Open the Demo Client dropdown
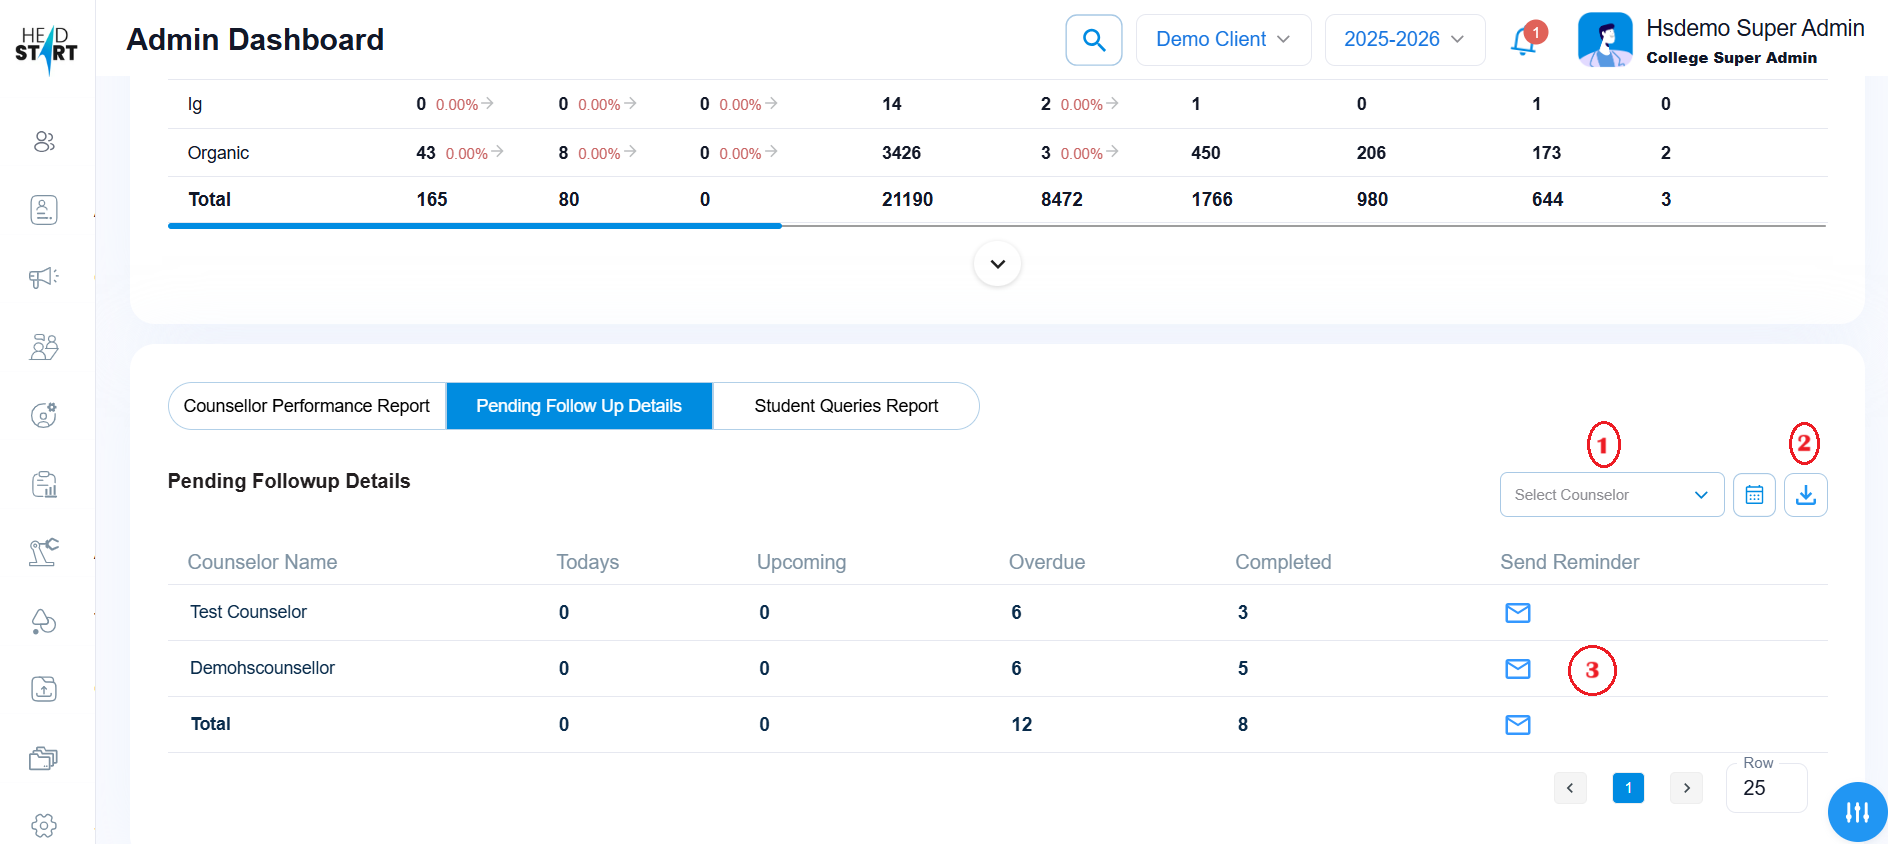The width and height of the screenshot is (1888, 844). click(x=1222, y=40)
